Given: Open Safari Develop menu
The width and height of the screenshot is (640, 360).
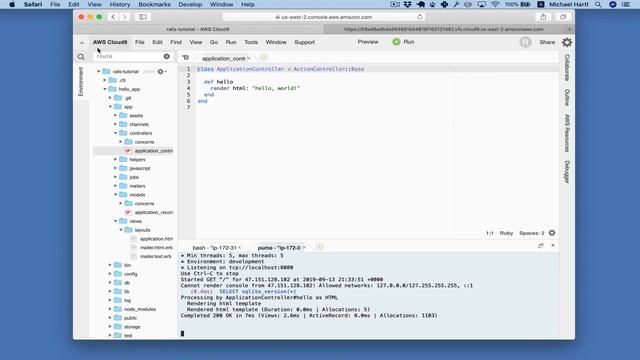Looking at the screenshot, I should pos(190,4).
